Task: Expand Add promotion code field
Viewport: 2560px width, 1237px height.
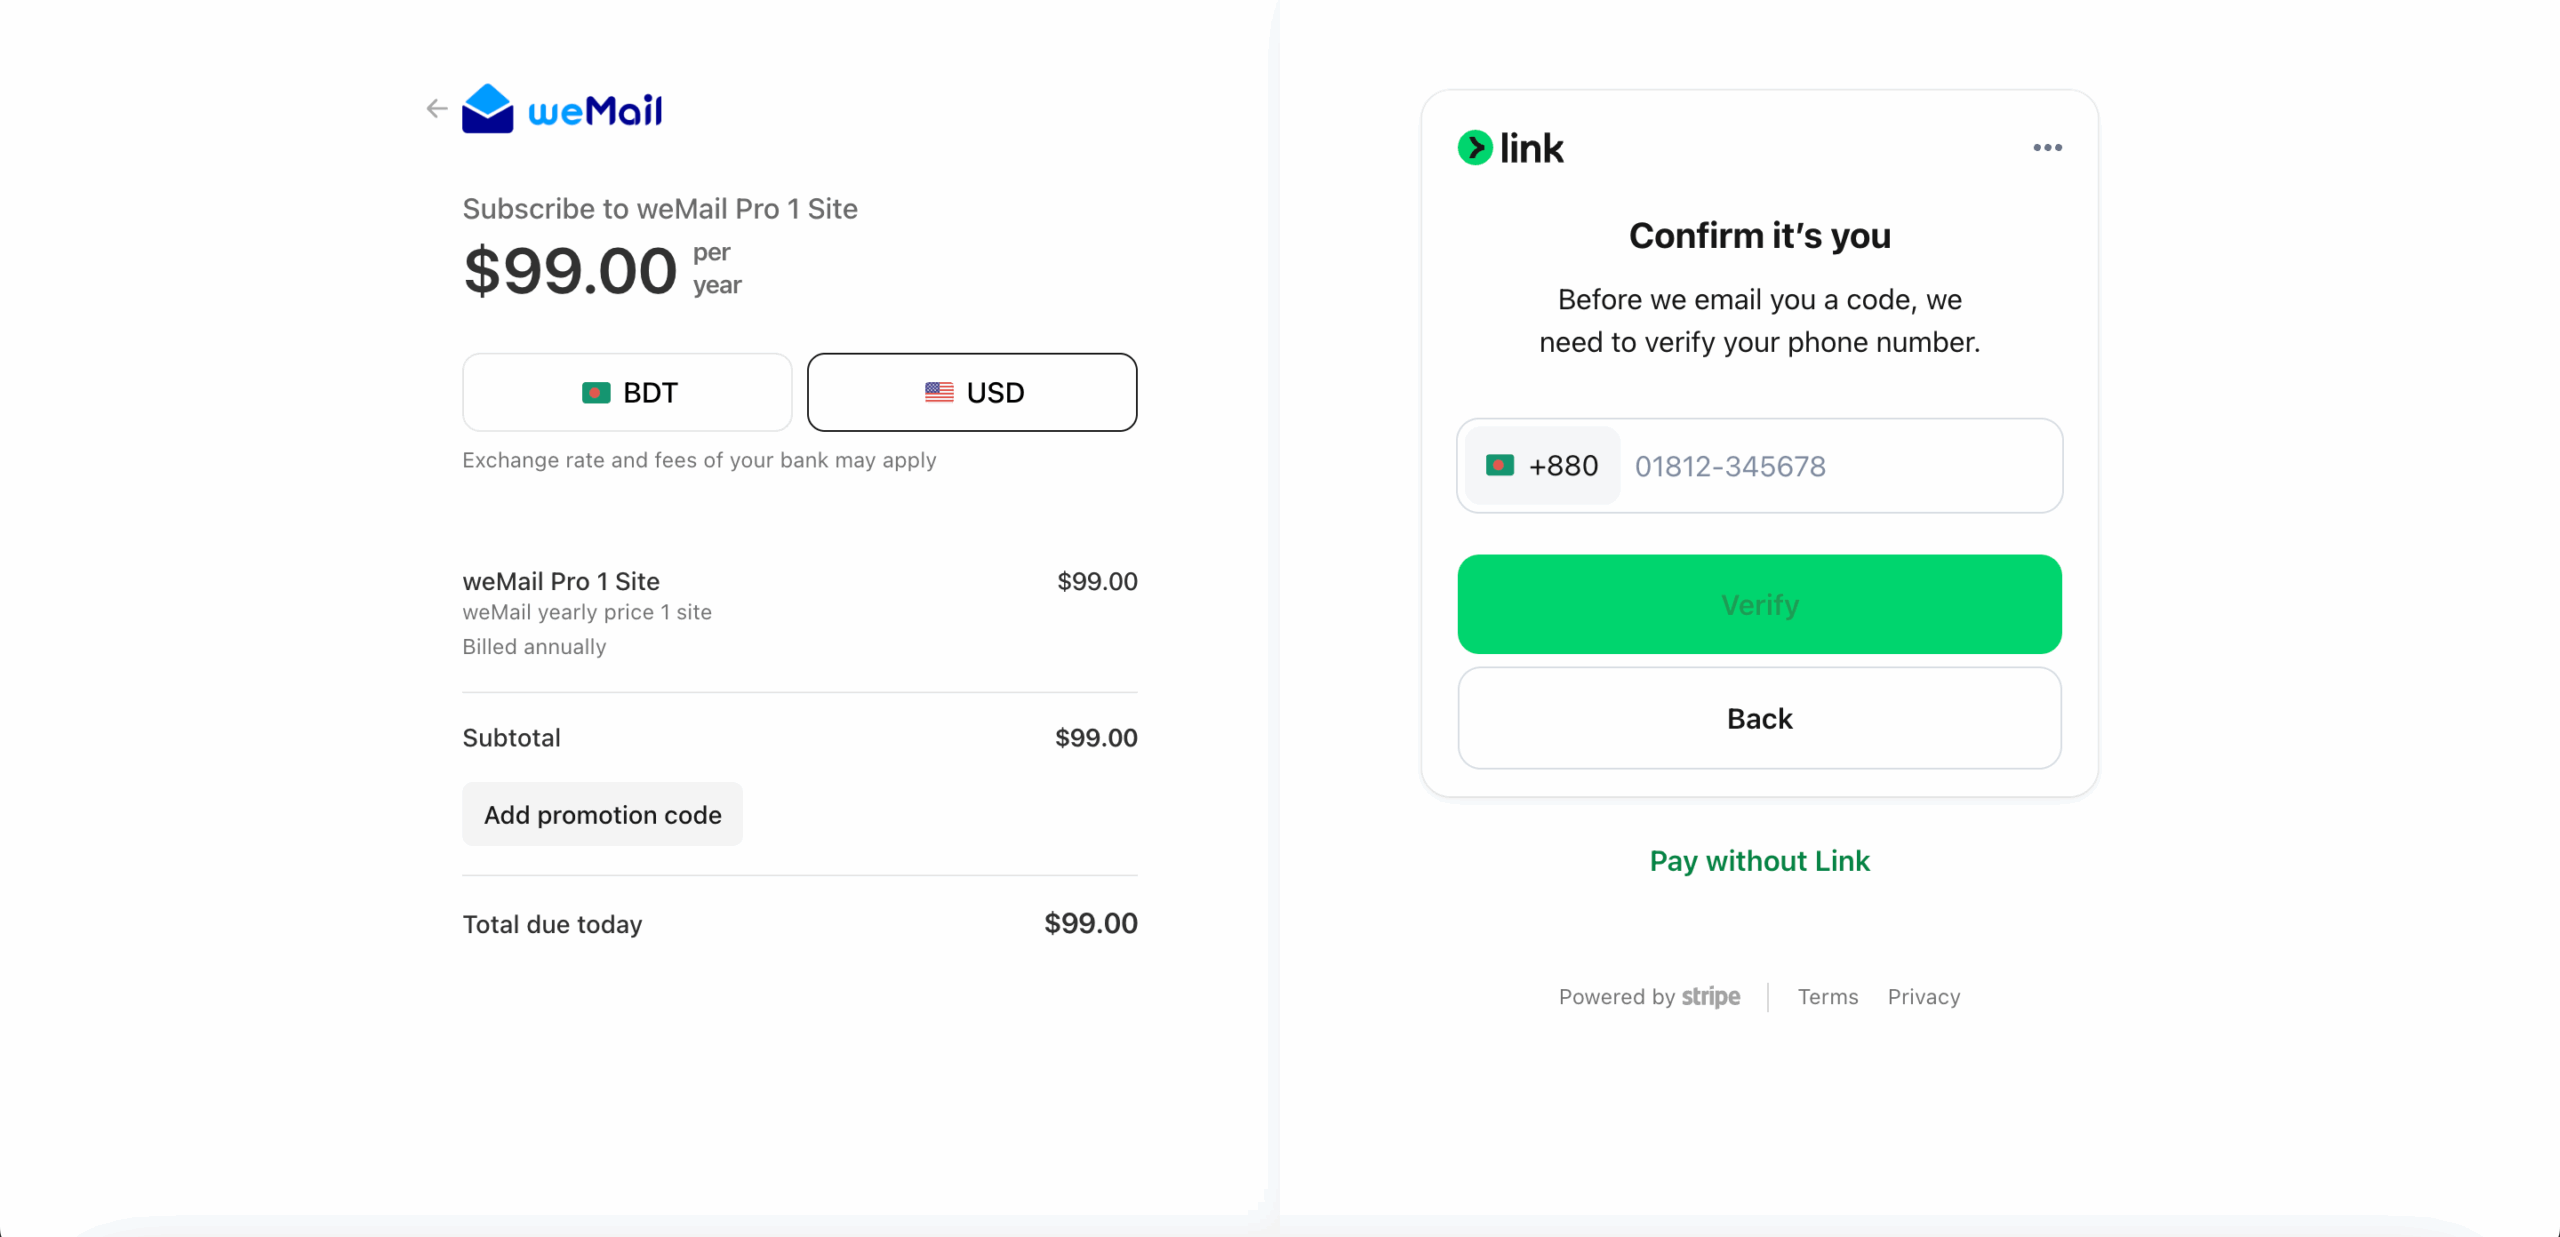Action: (602, 815)
